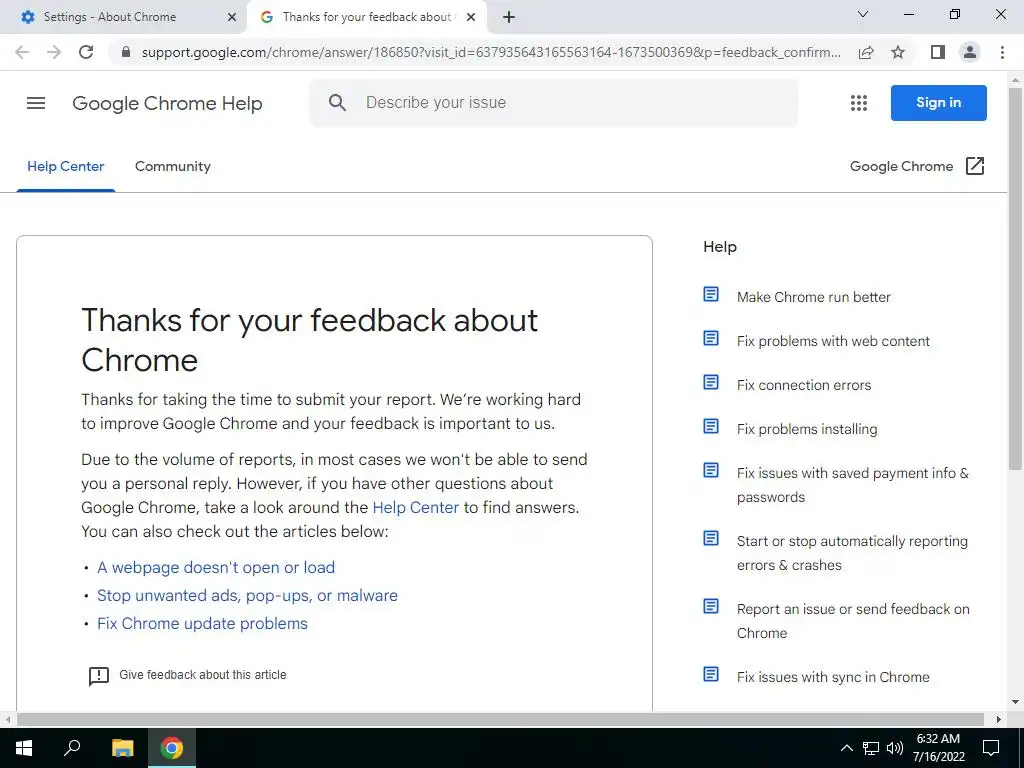Open A webpage doesn't open or load
This screenshot has width=1024, height=768.
[x=216, y=568]
